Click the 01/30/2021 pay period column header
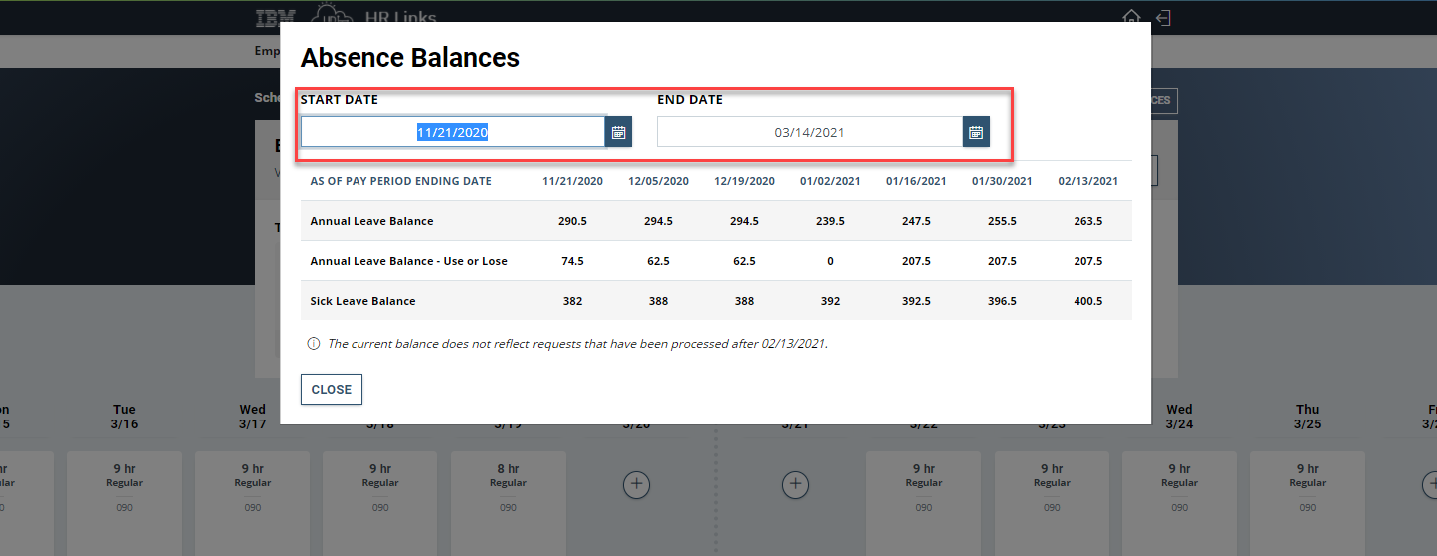The height and width of the screenshot is (556, 1437). [1002, 181]
